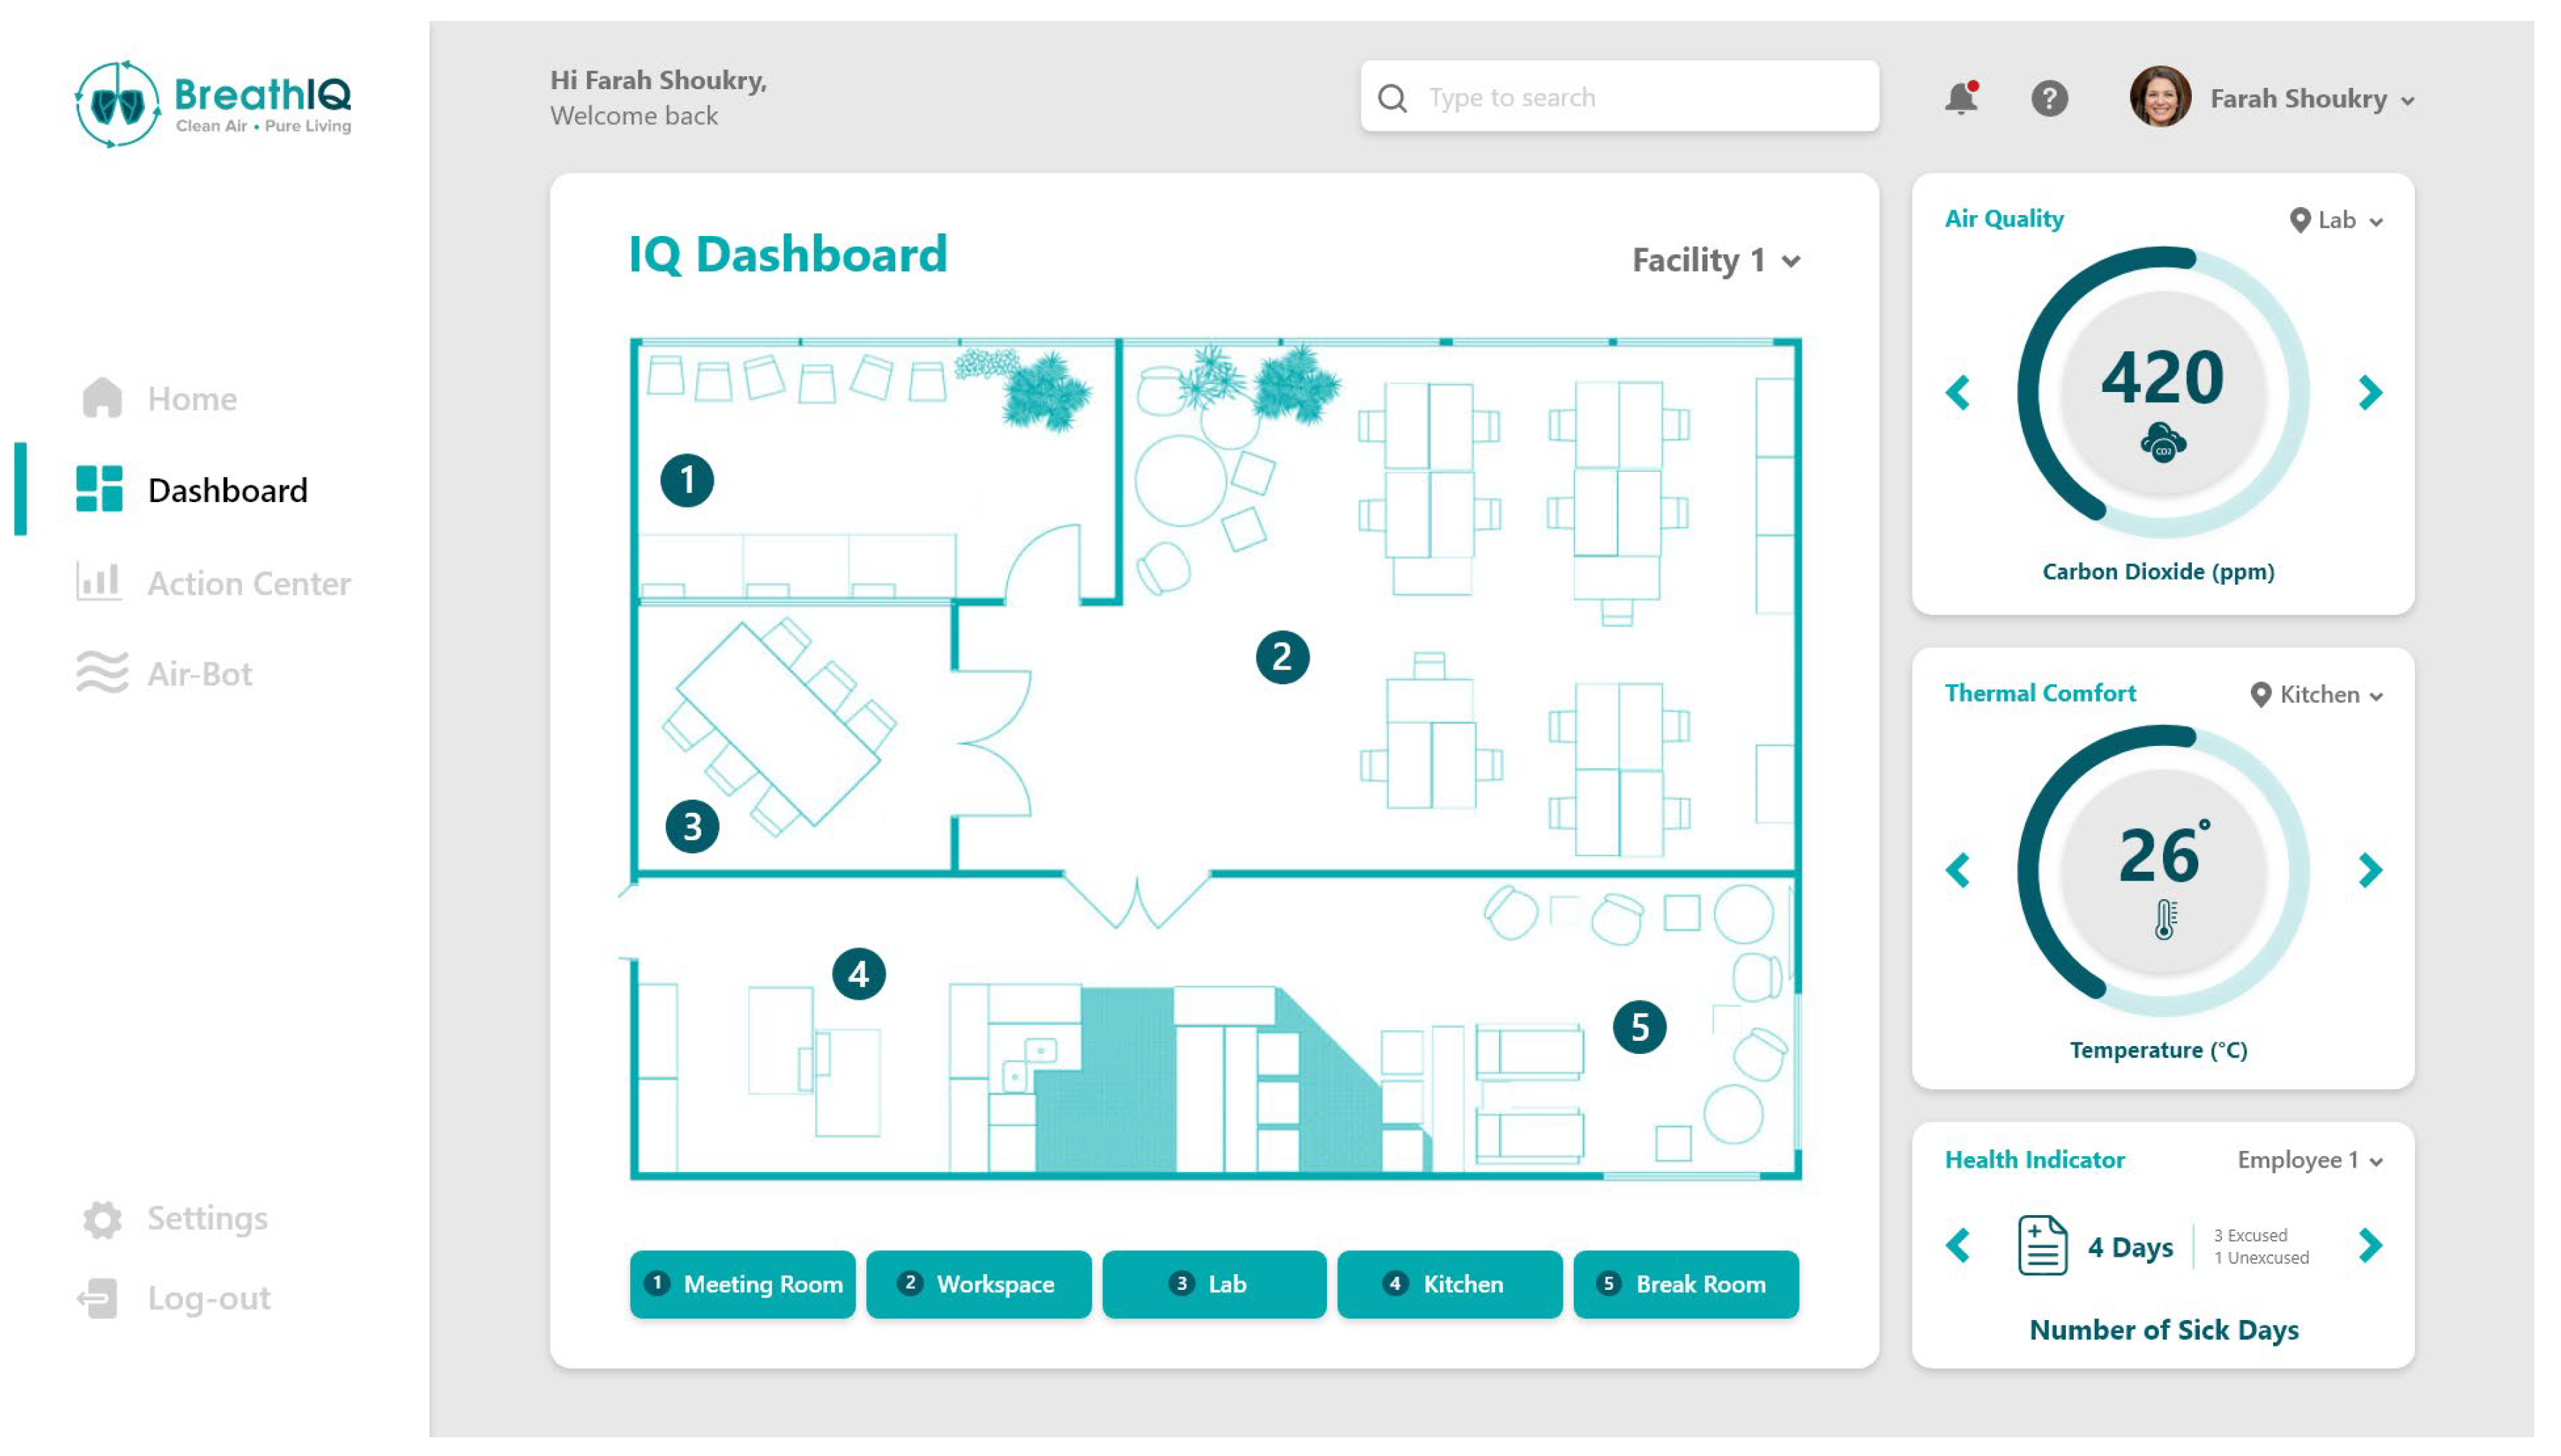This screenshot has height=1456, width=2561.
Task: Click the notification bell icon
Action: coord(1960,98)
